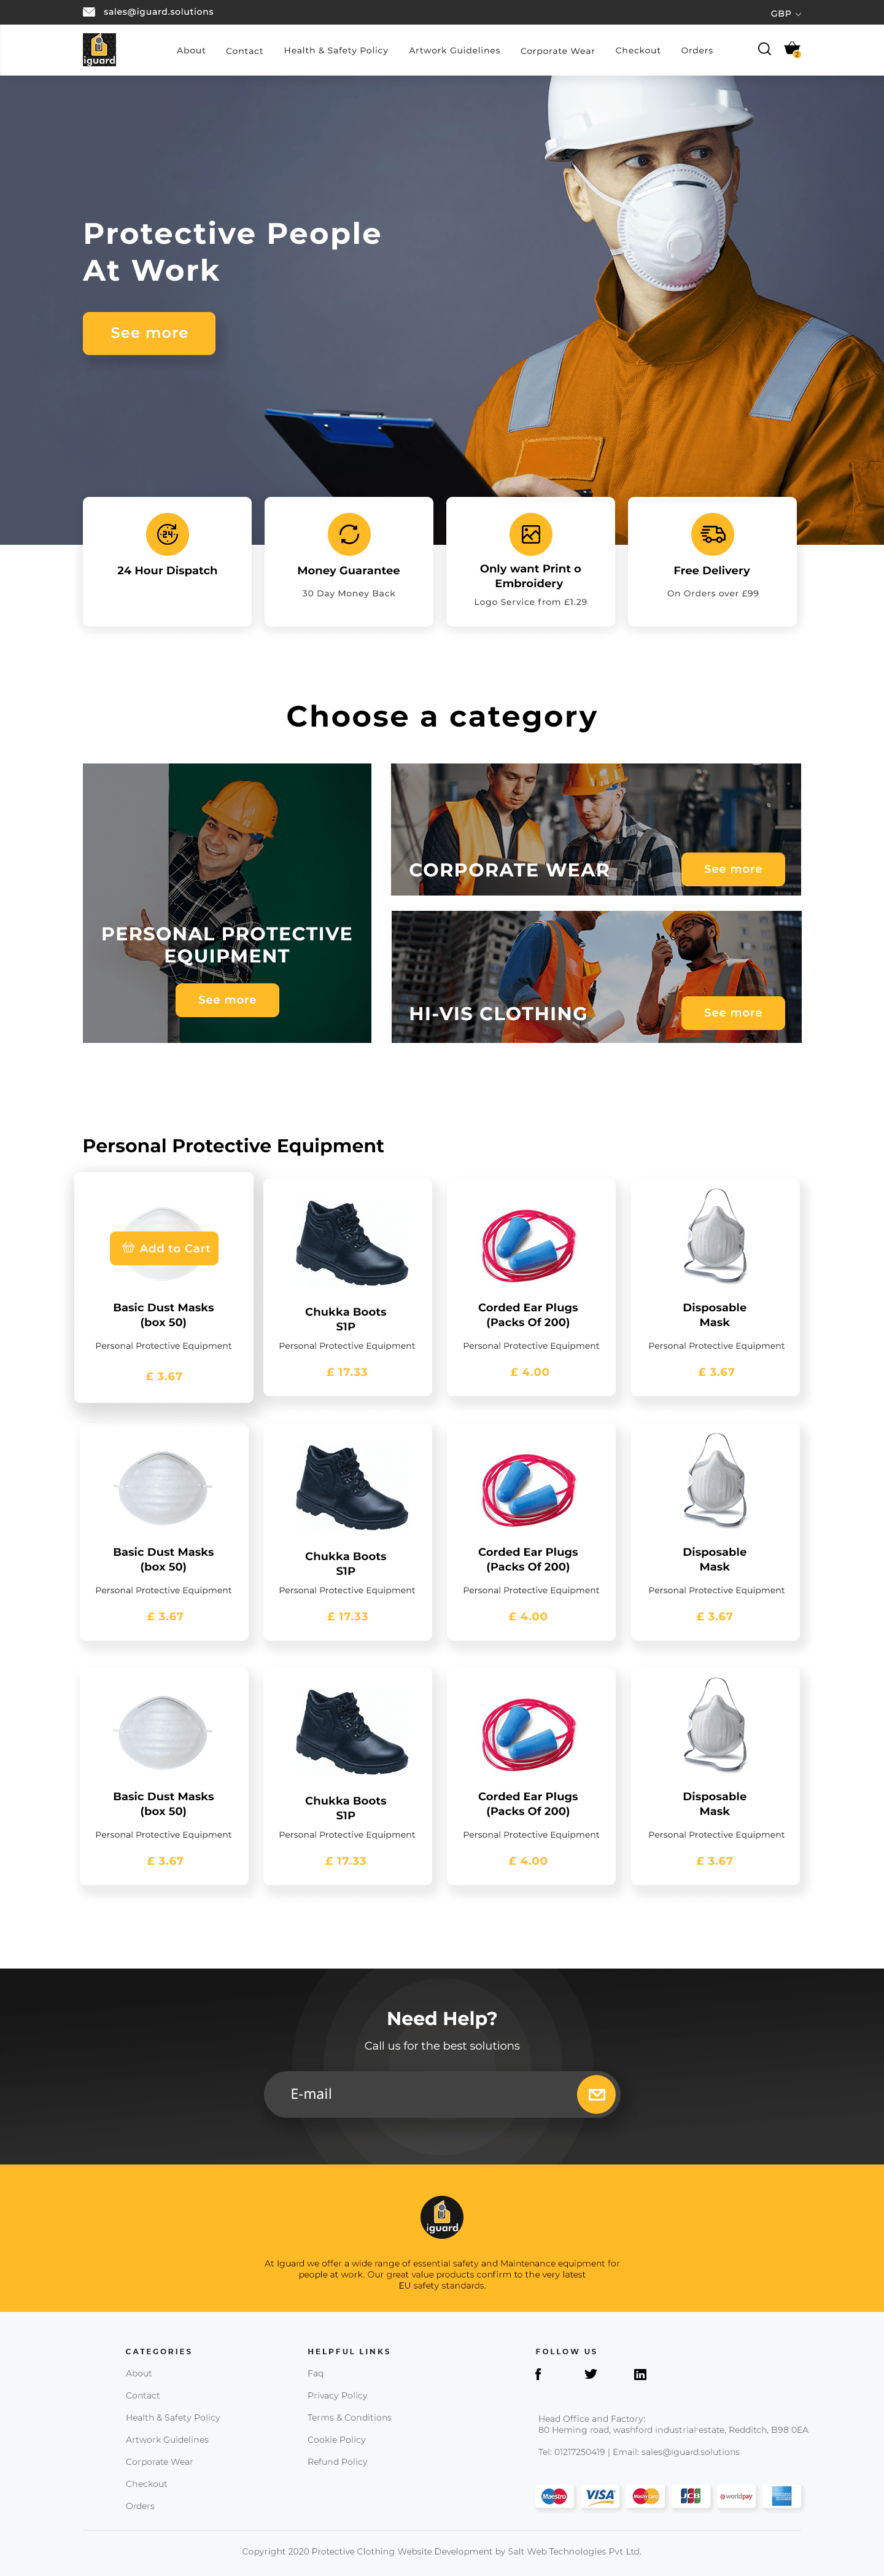The height and width of the screenshot is (2576, 884).
Task: Open the Privacy Policy footer link
Action: [337, 2395]
